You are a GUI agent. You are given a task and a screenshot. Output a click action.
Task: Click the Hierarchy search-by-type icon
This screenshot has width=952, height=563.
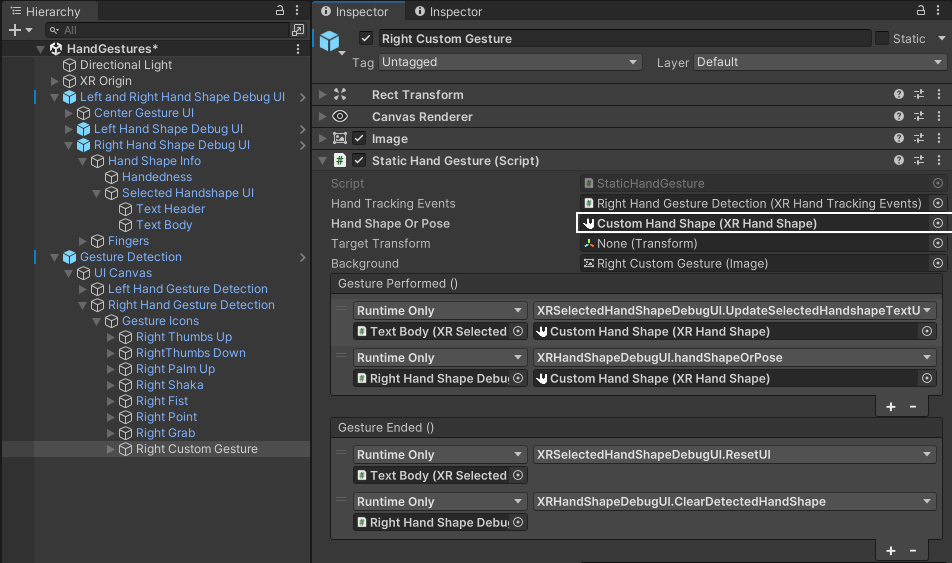297,31
